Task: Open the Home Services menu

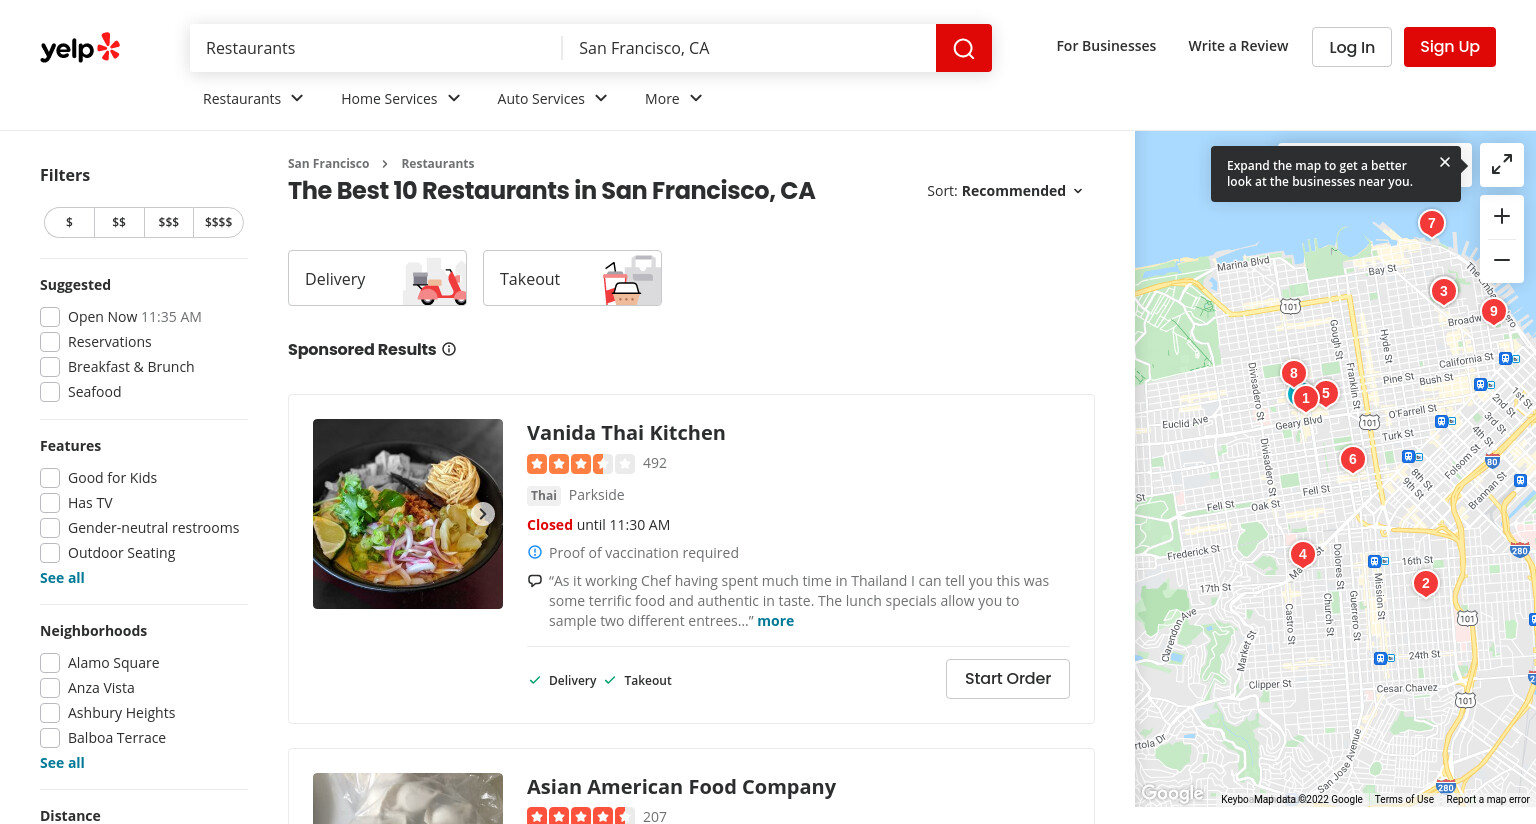Action: click(x=401, y=98)
